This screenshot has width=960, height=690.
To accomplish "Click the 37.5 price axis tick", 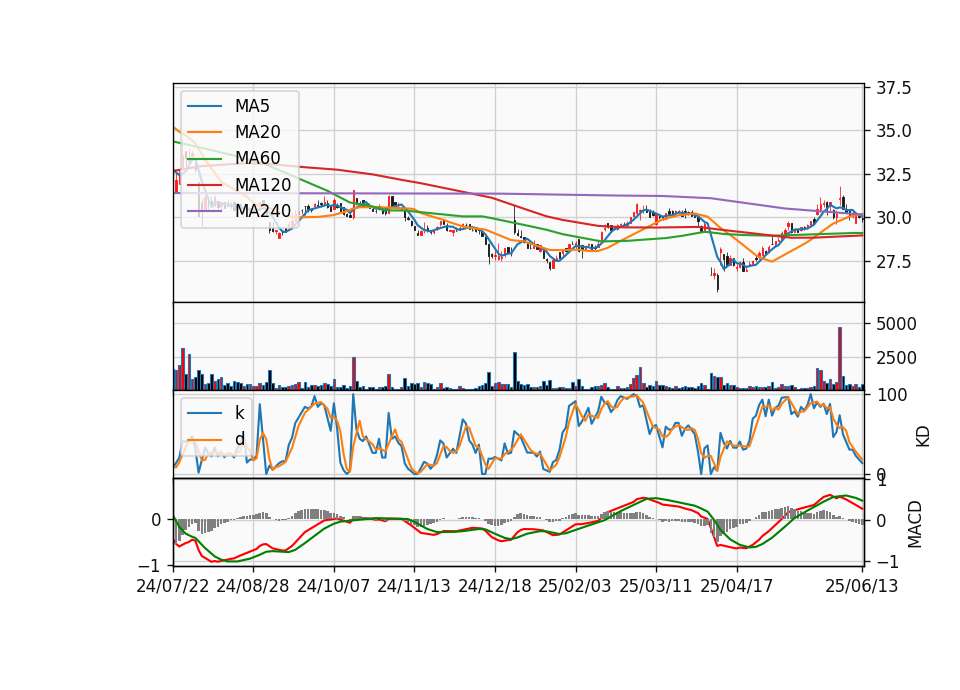I will 893,88.
